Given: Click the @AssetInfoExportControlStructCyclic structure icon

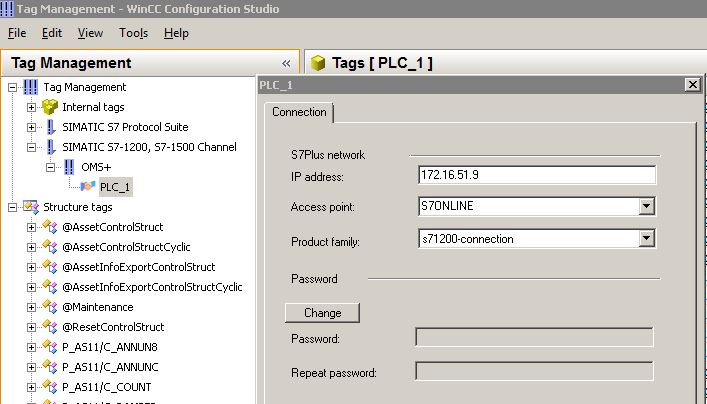Looking at the screenshot, I should click(x=50, y=287).
